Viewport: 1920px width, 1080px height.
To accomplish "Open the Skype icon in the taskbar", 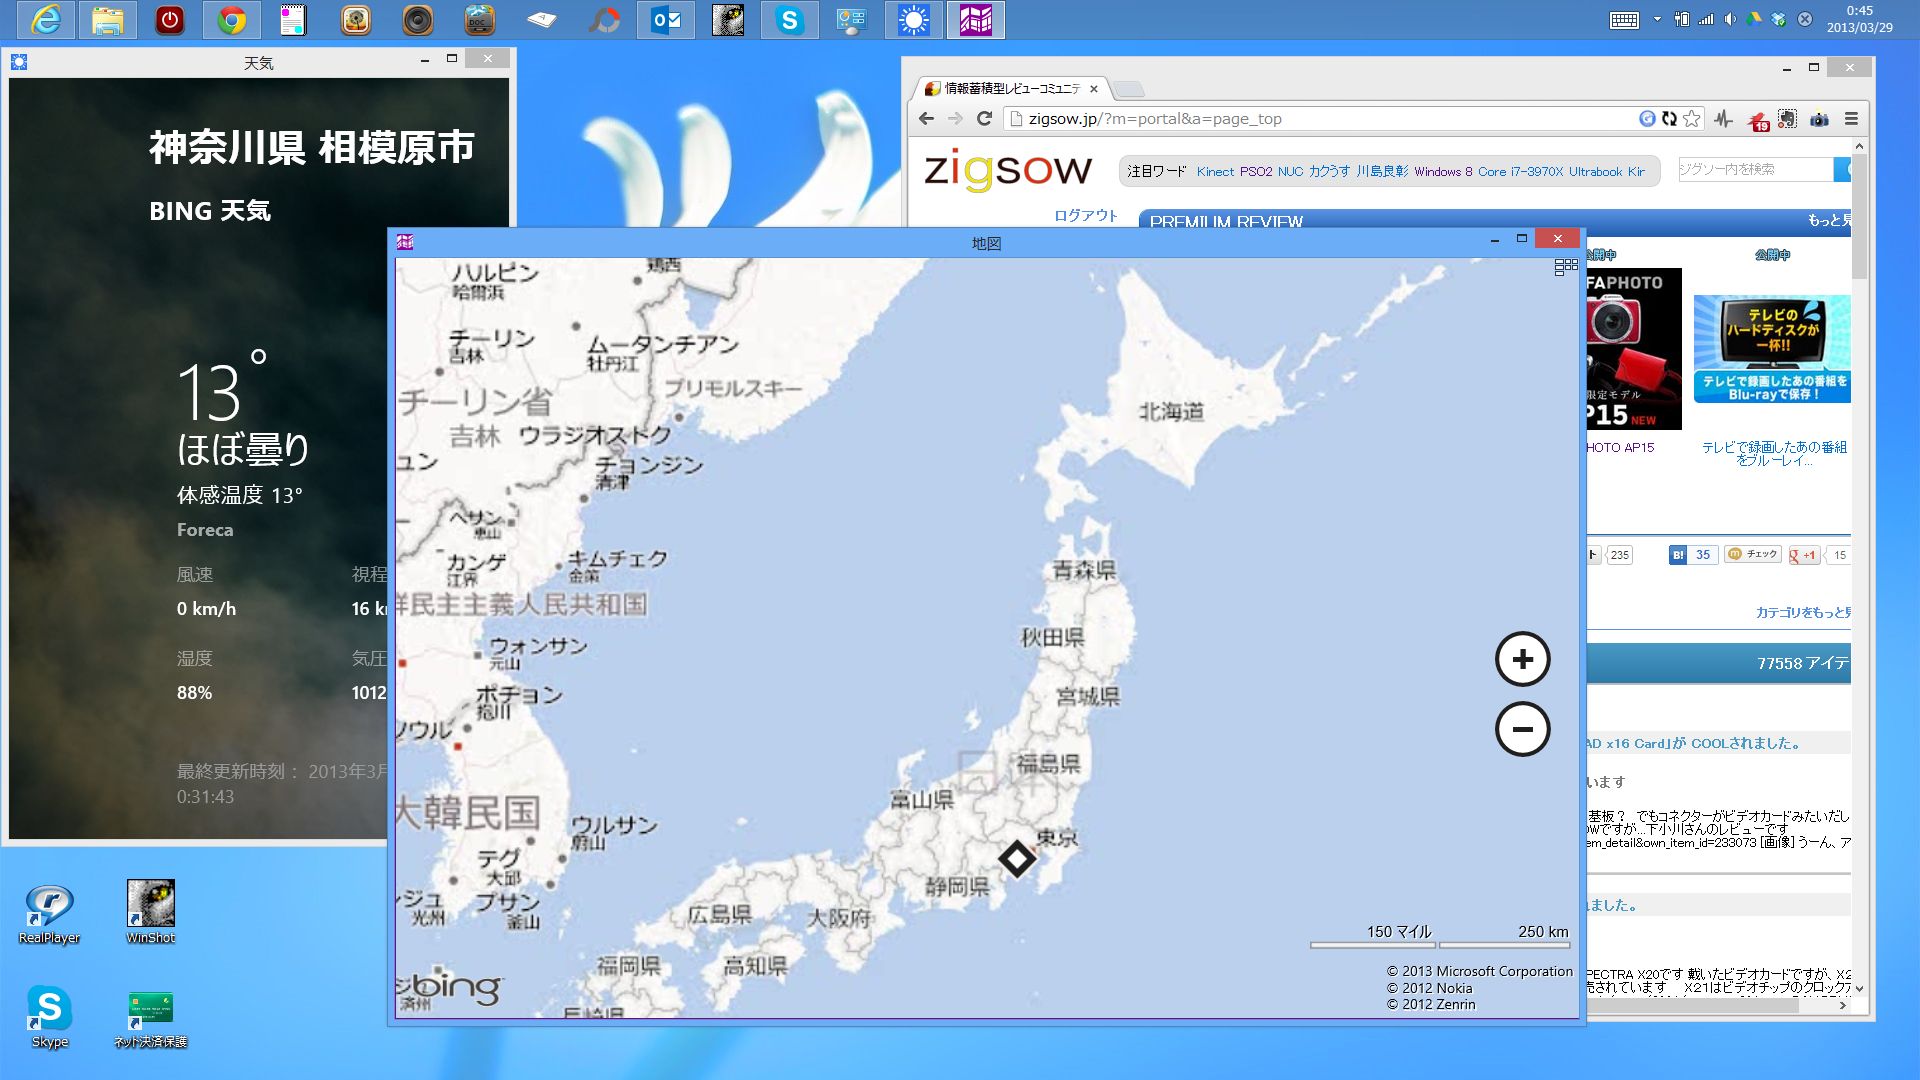I will coord(790,20).
